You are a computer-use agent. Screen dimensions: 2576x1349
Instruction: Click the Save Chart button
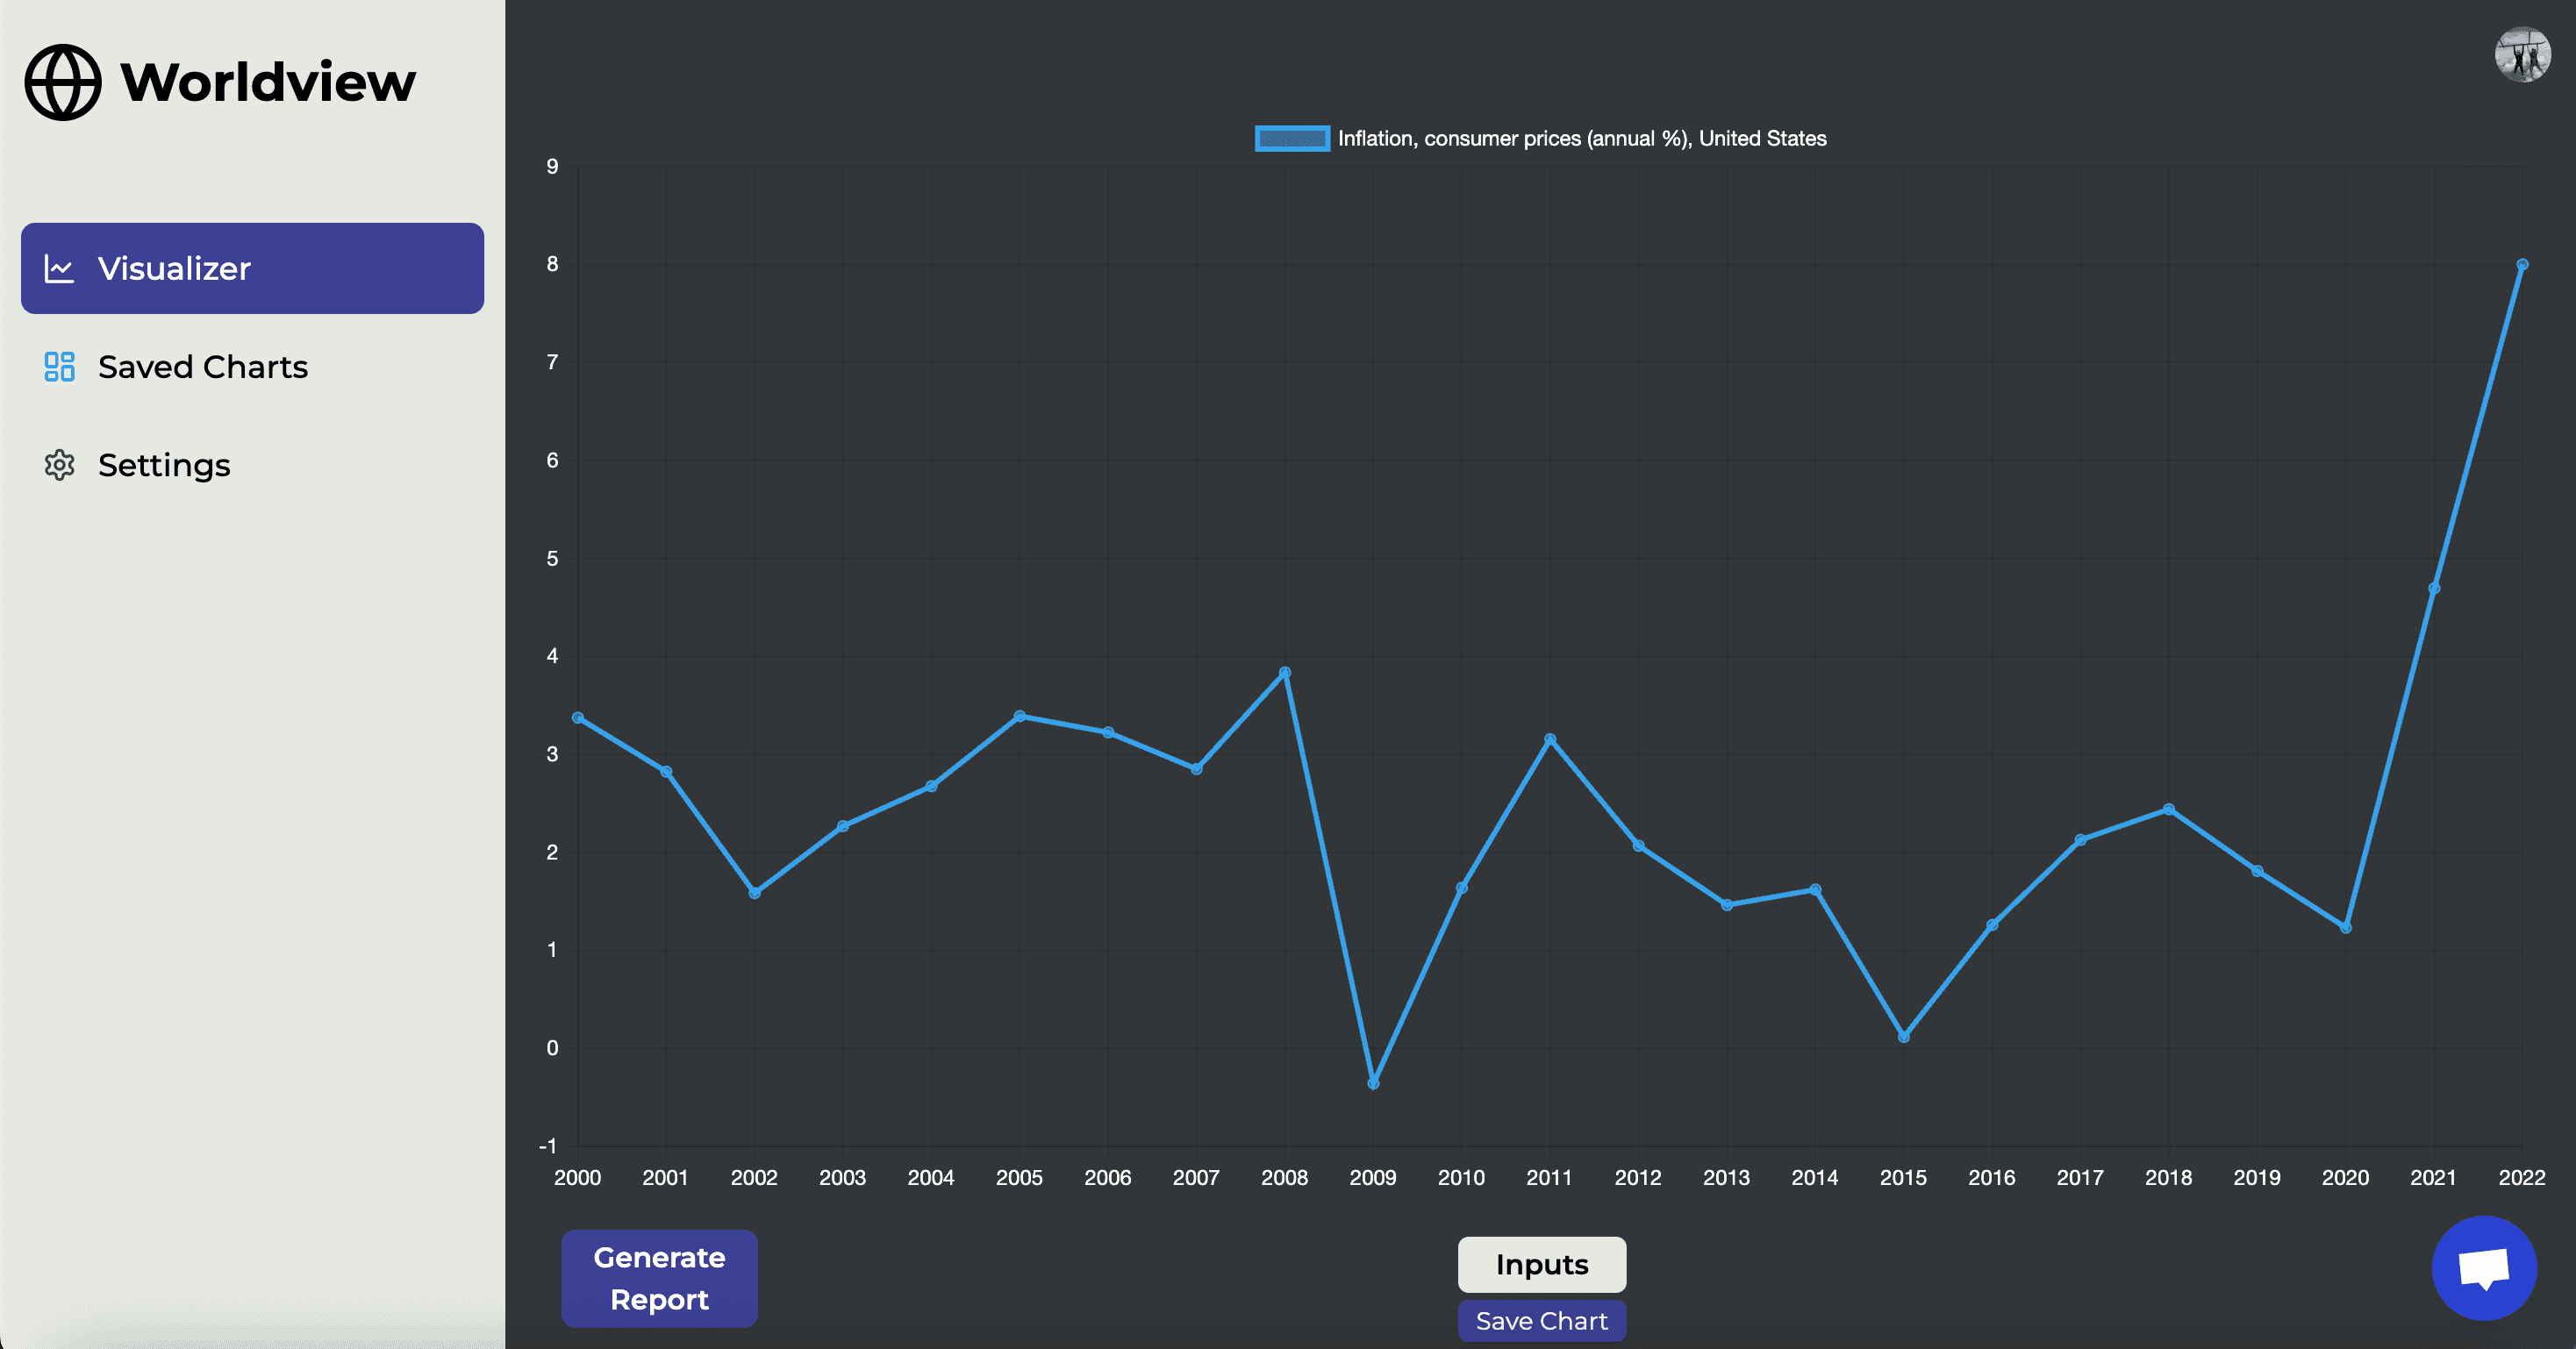click(x=1541, y=1320)
